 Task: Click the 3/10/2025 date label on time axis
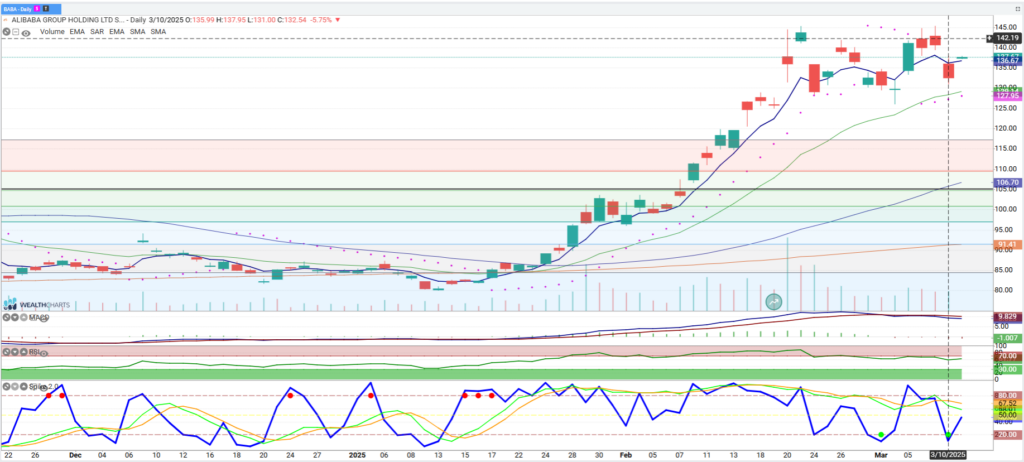click(x=948, y=454)
